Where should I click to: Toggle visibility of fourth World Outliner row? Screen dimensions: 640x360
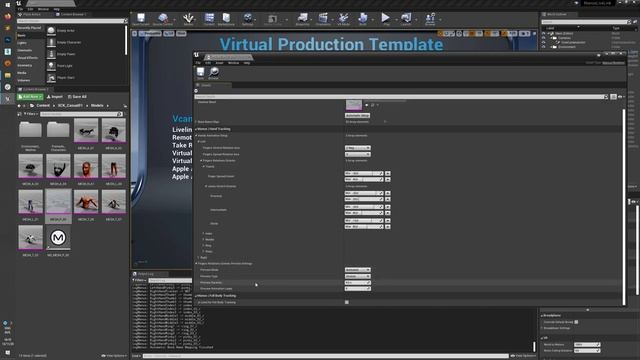tap(544, 47)
